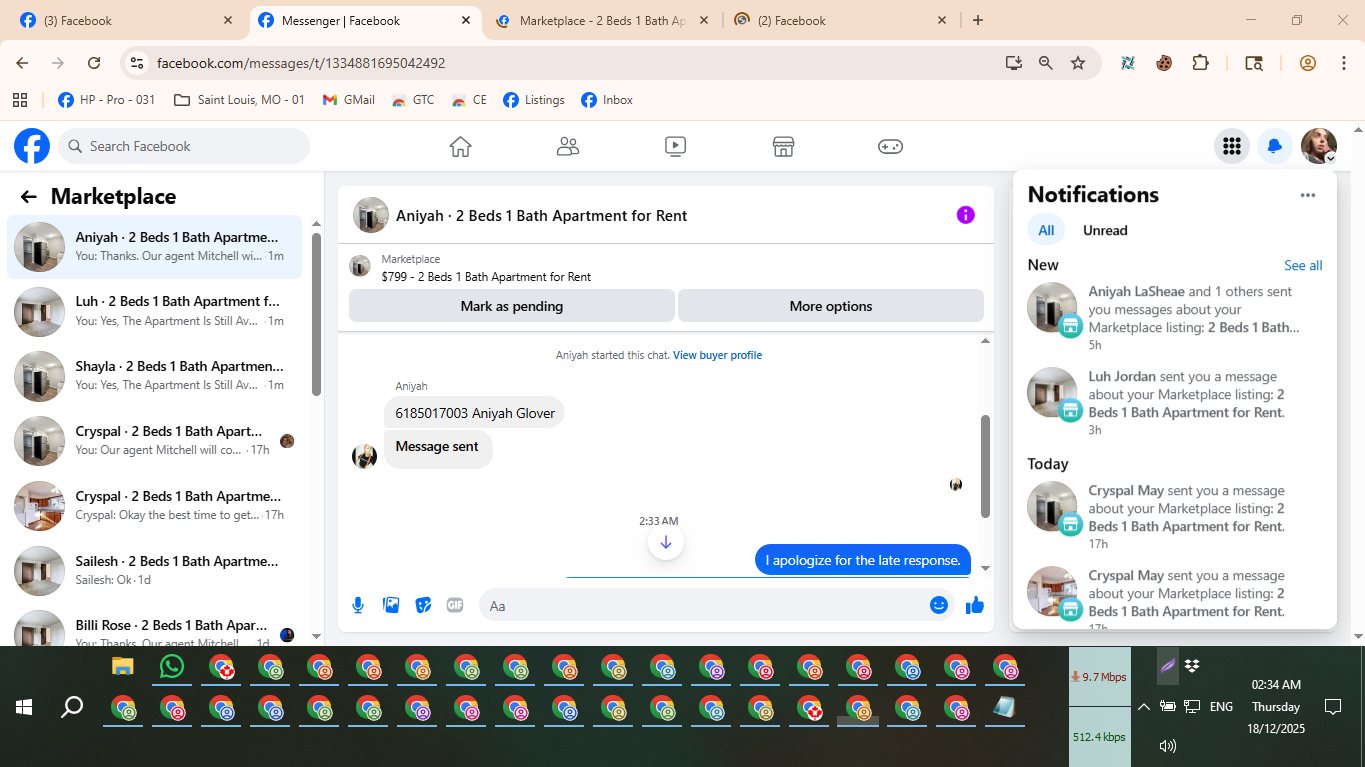Open Chrome zoom magnifier icon in address bar
Viewport: 1365px width, 767px height.
1046,63
